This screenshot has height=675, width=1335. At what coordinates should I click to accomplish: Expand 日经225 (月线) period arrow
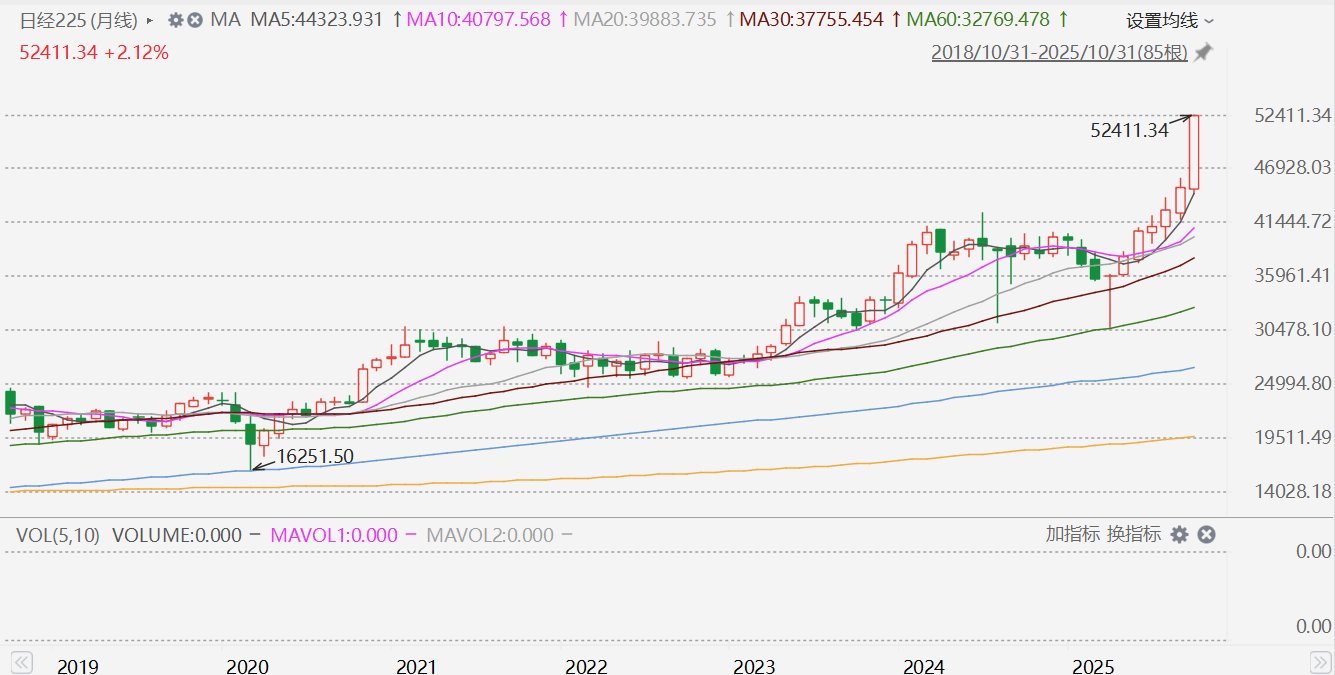click(x=150, y=20)
